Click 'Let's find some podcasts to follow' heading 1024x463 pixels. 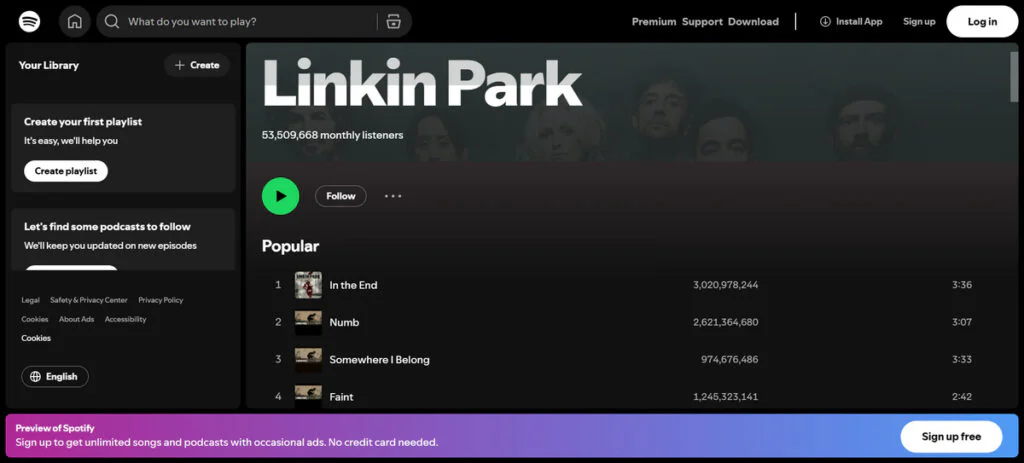(107, 227)
